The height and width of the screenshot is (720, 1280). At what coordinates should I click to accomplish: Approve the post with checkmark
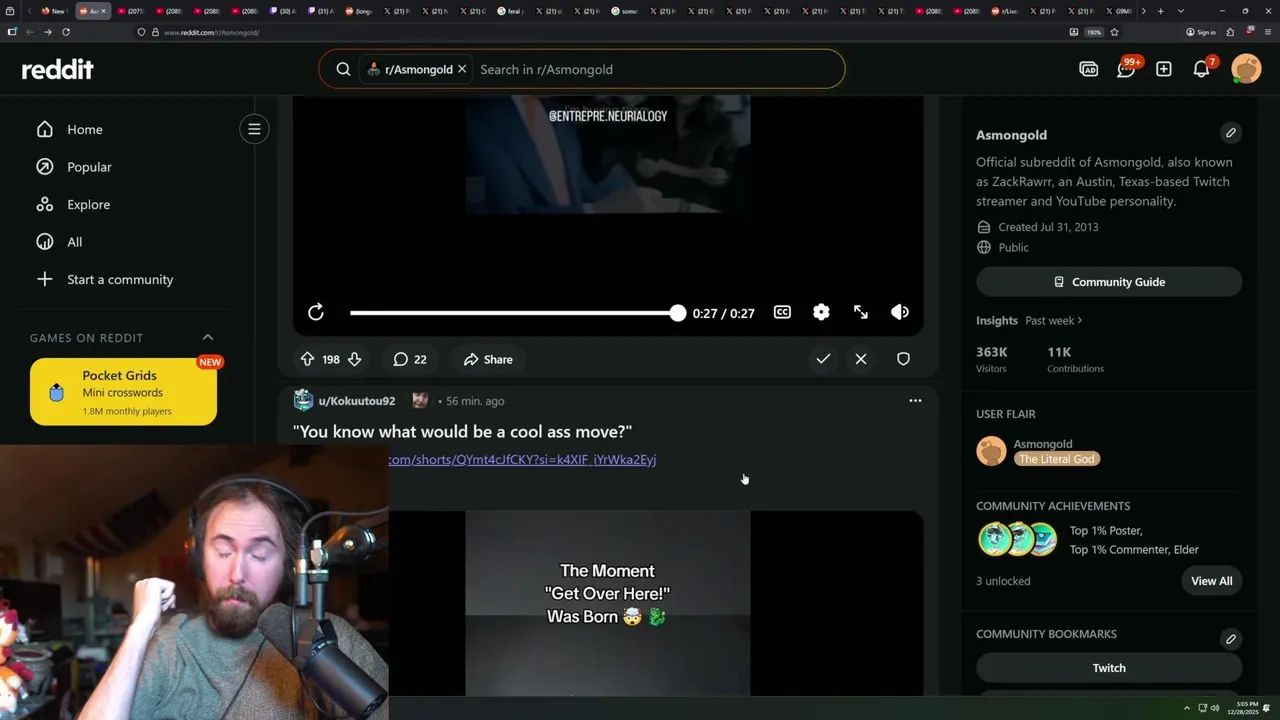click(x=823, y=359)
